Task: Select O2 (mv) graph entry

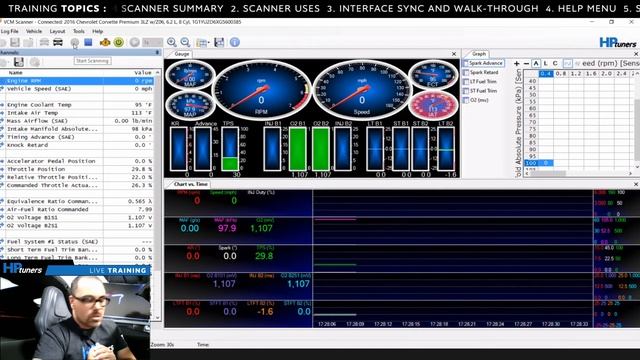Action: [476, 100]
